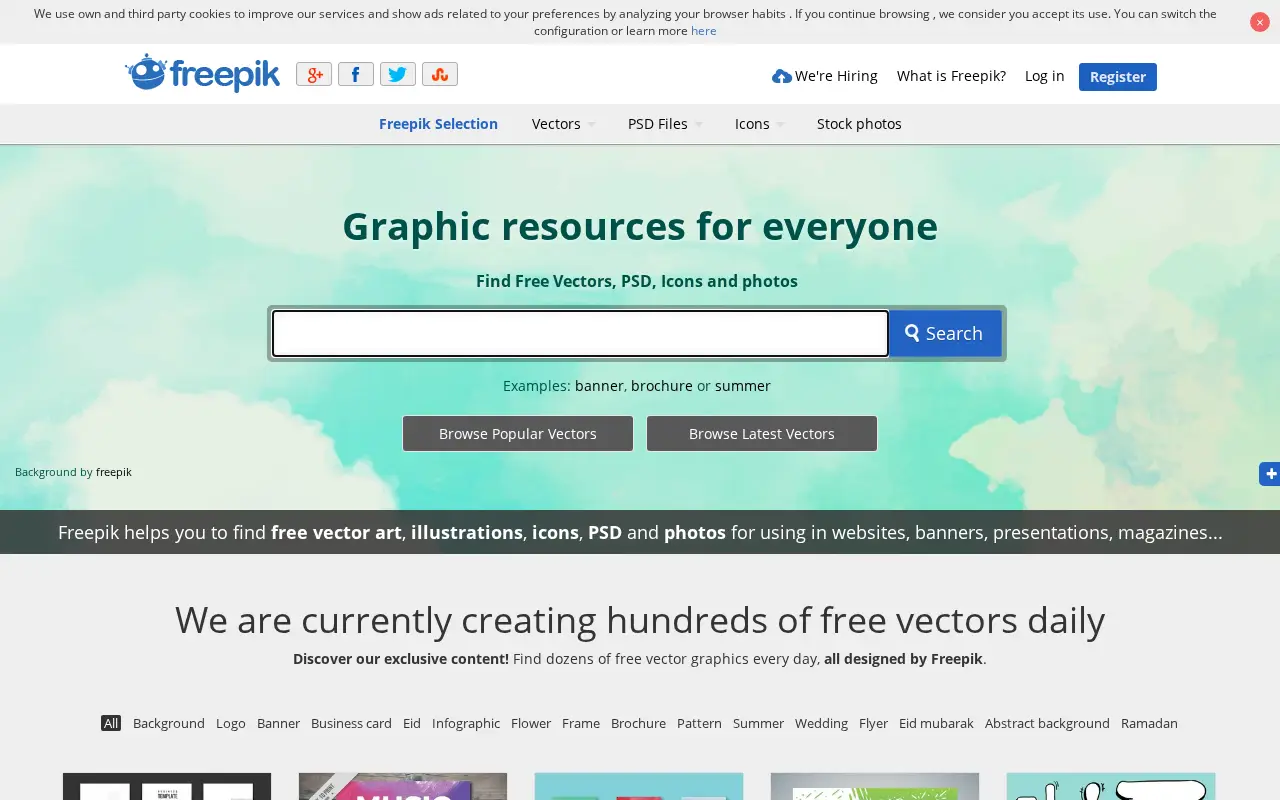Open the speech bubble vector thumbnail
The image size is (1280, 800).
[1111, 786]
